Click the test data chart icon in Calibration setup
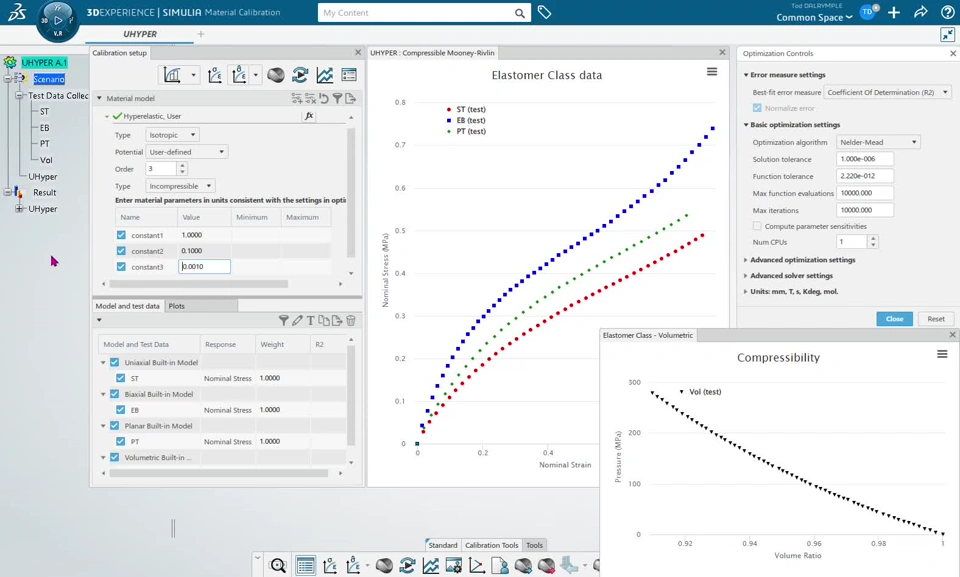The width and height of the screenshot is (960, 577). 172,75
